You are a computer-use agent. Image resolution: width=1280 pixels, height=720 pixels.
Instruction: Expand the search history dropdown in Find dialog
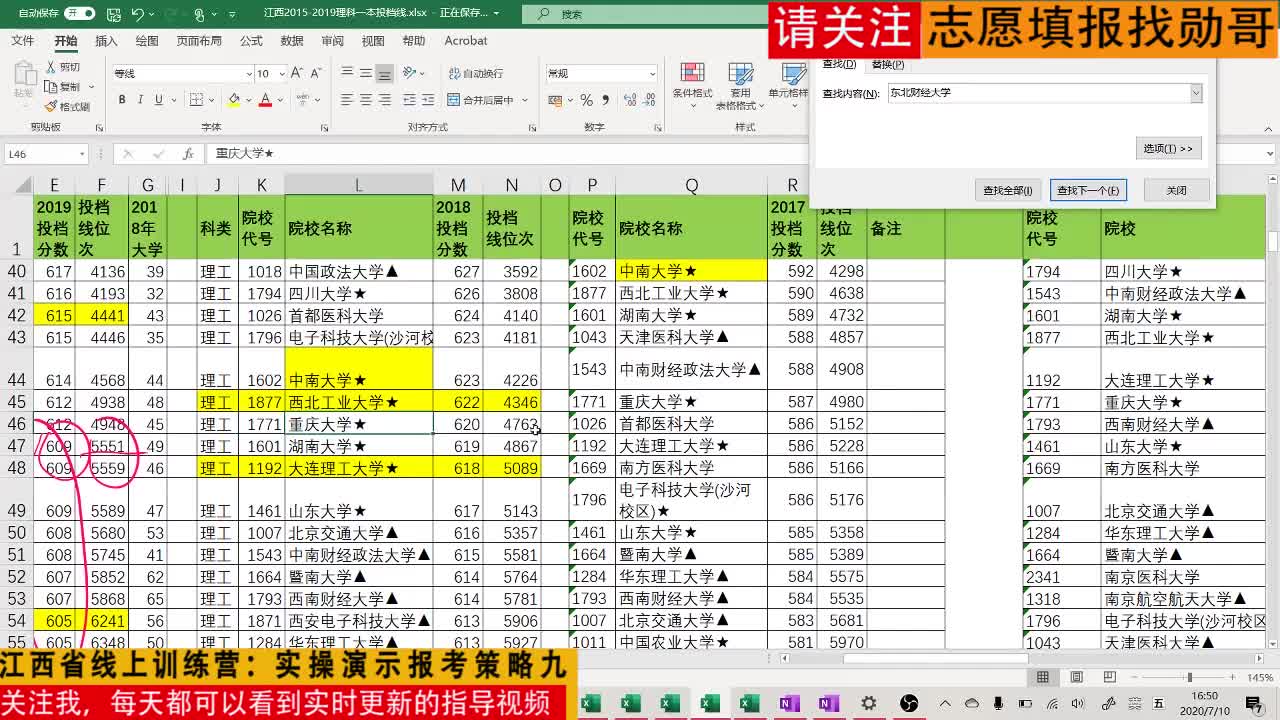1195,93
